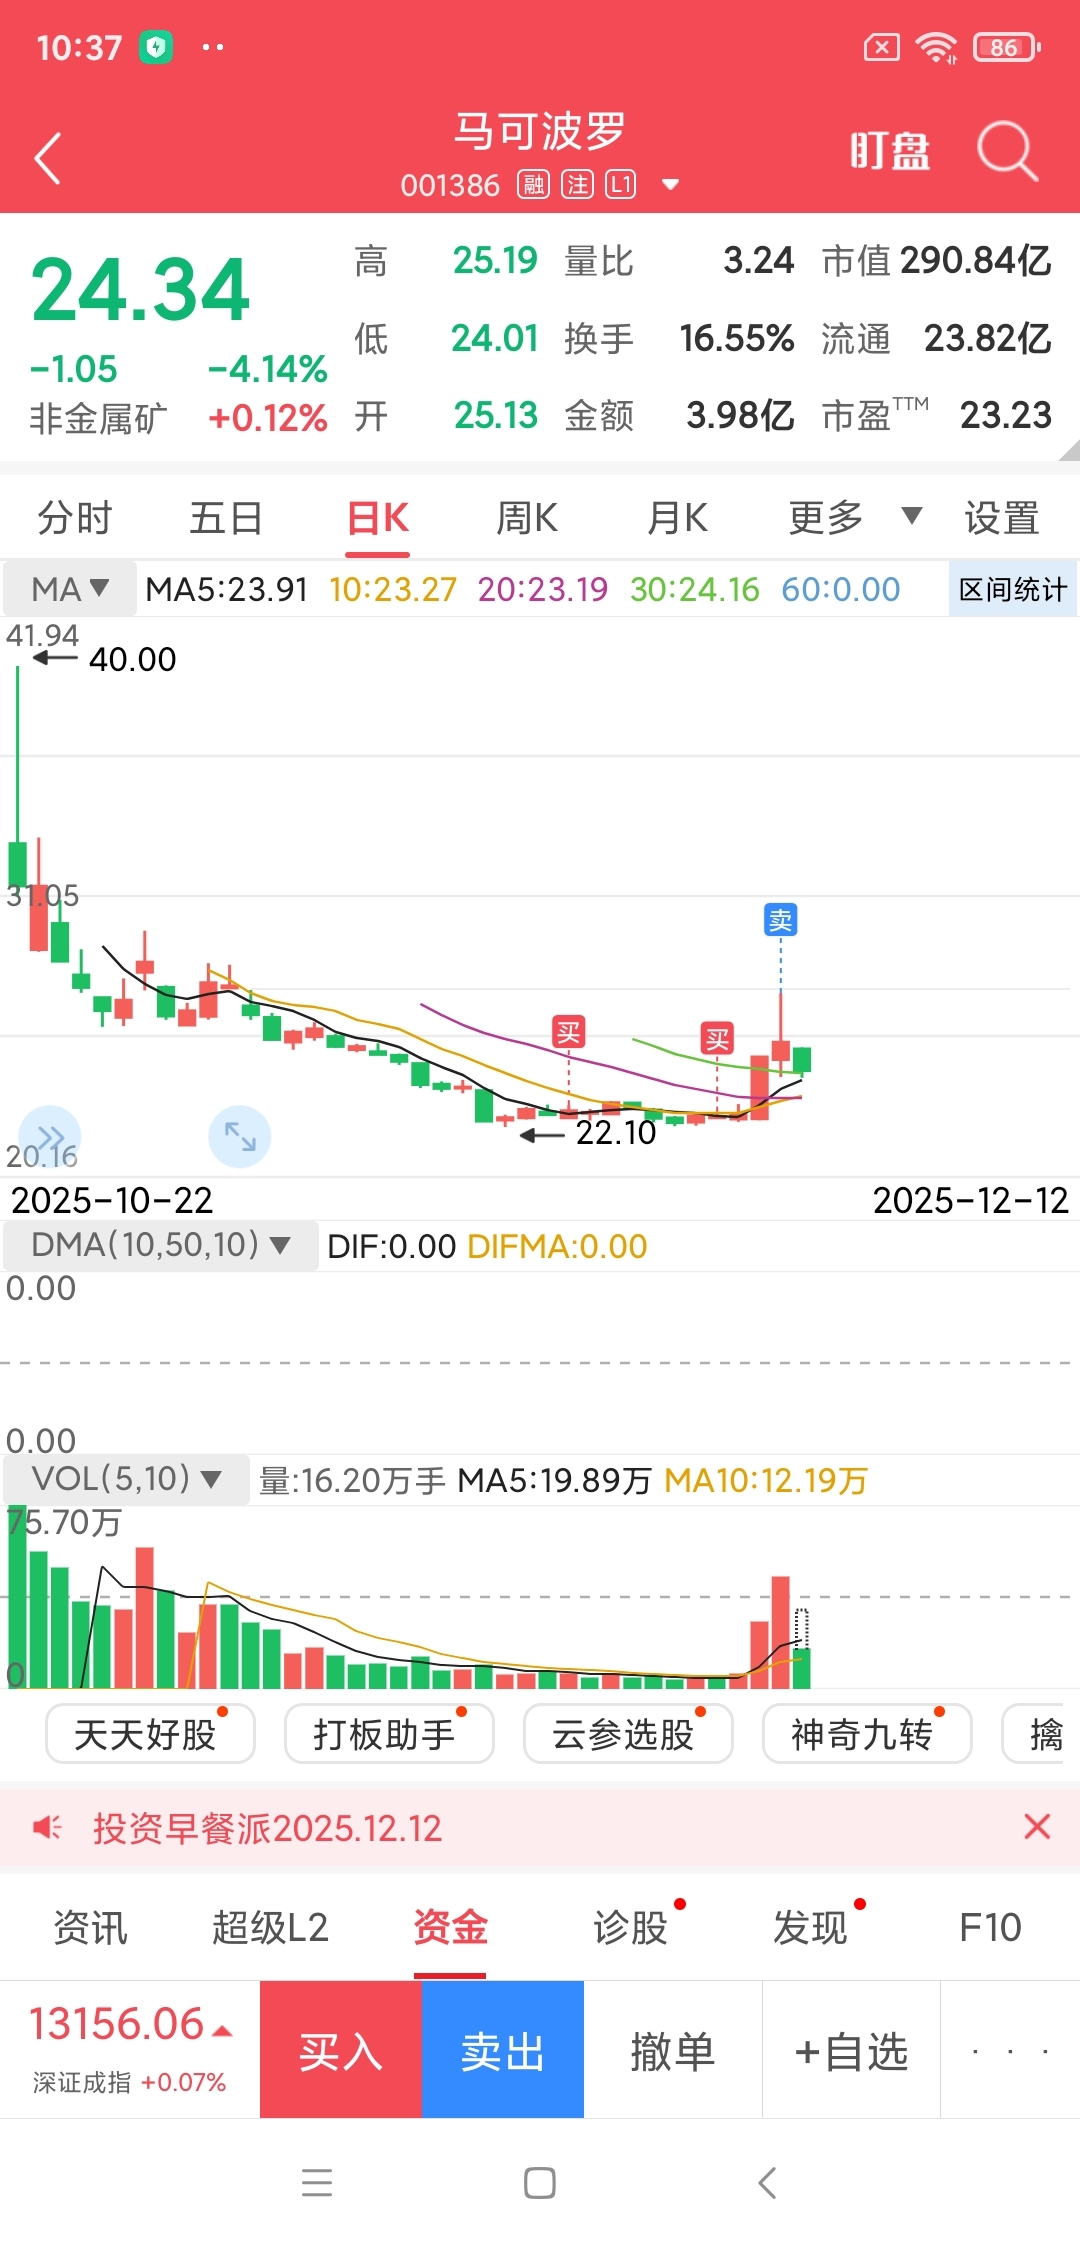Tap Android recent-apps menu icon

point(317,2182)
